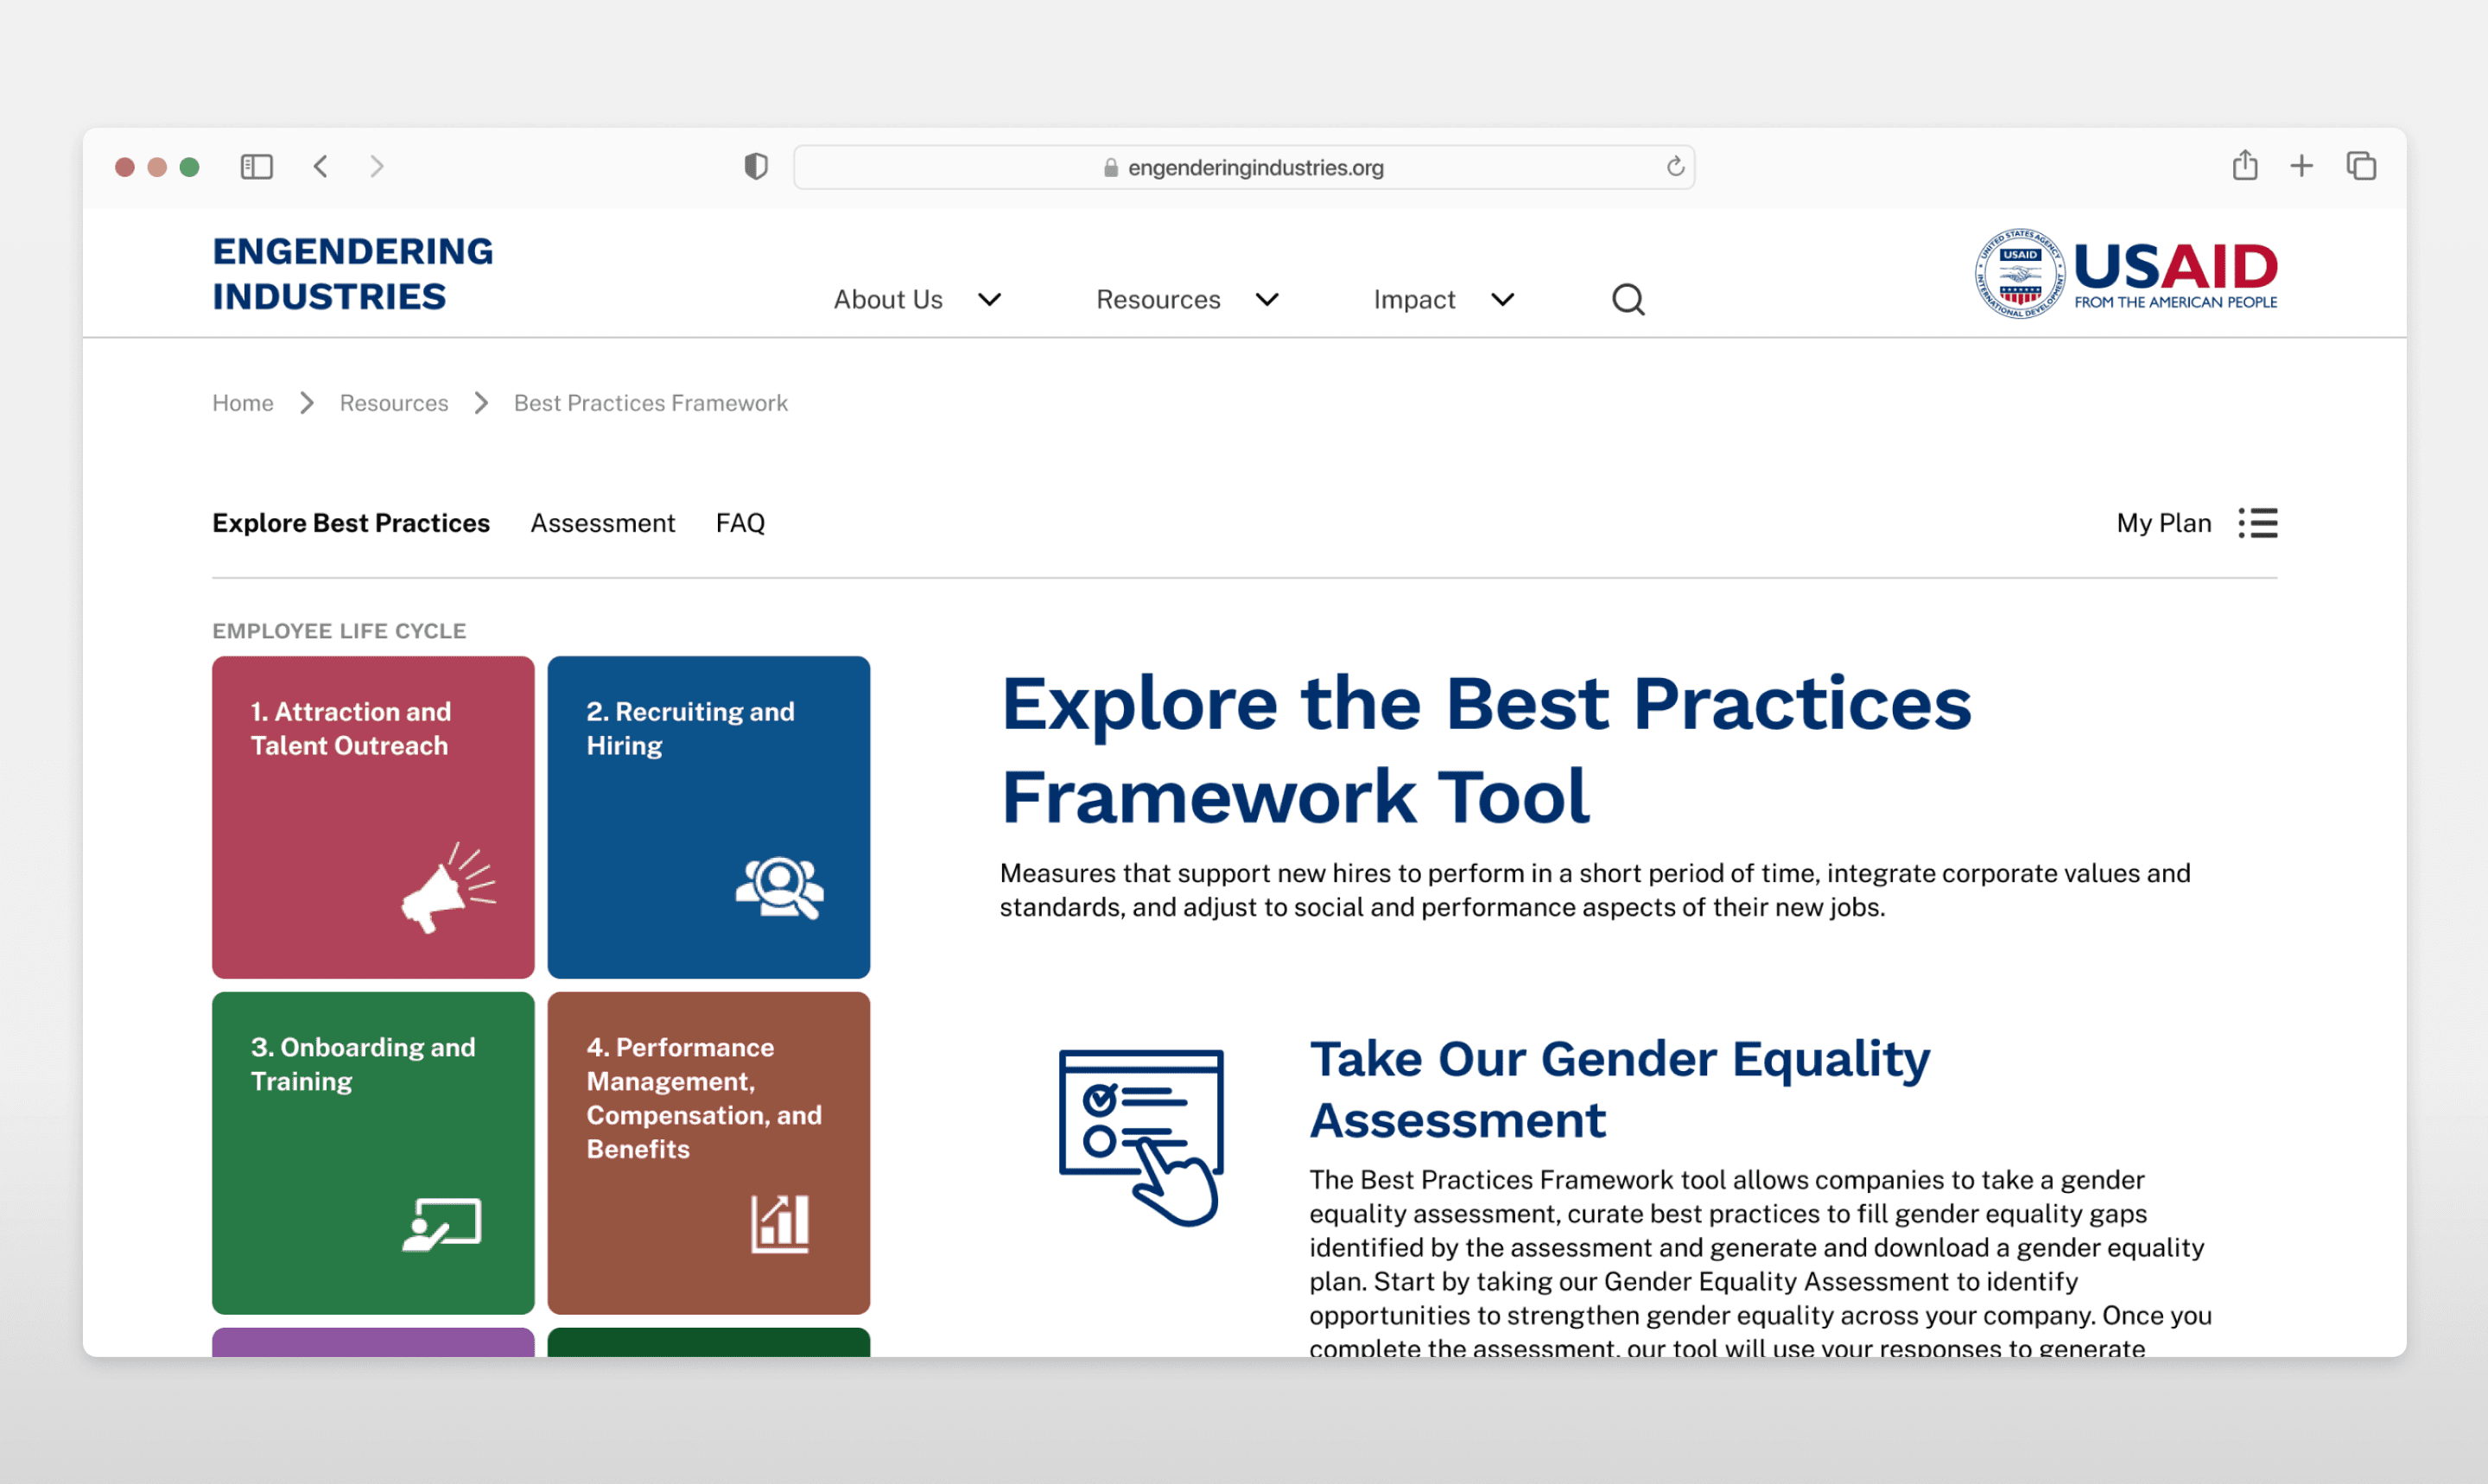Open the Onboarding and Training tile
This screenshot has height=1484, width=2488.
373,1152
